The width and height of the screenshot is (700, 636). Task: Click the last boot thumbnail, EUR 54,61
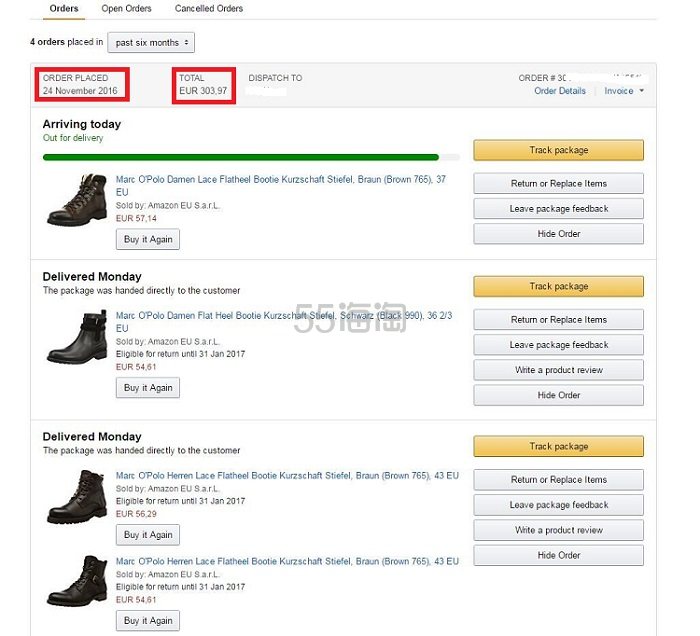[77, 580]
